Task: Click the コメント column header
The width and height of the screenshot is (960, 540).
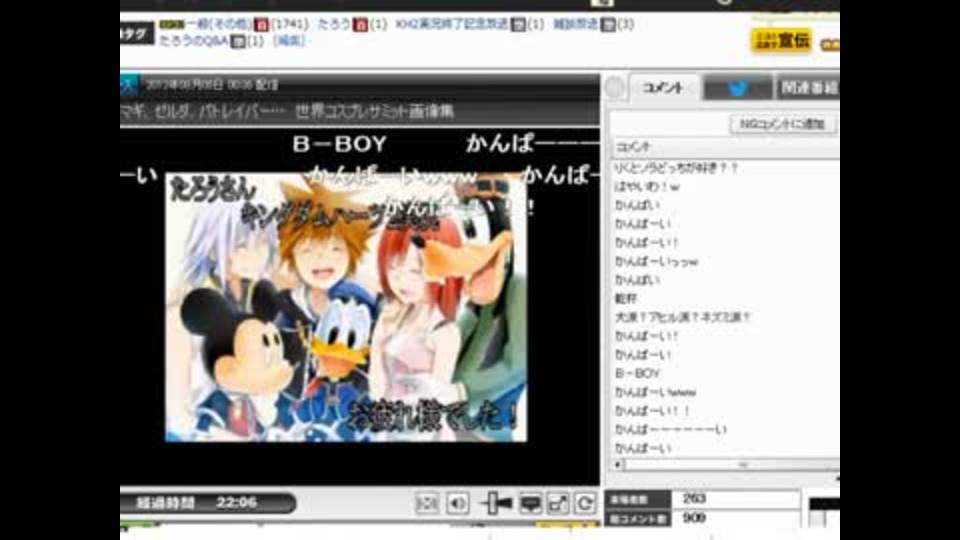Action: point(726,147)
